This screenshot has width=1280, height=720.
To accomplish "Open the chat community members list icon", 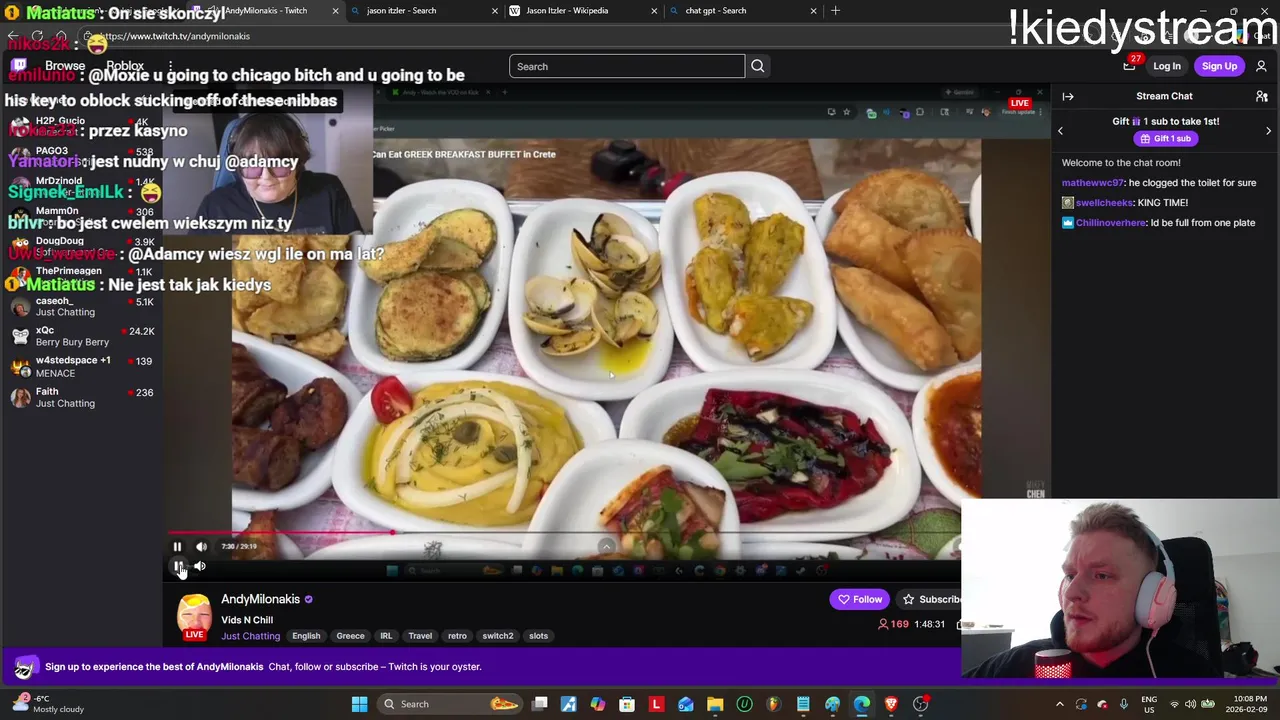I will [1262, 96].
